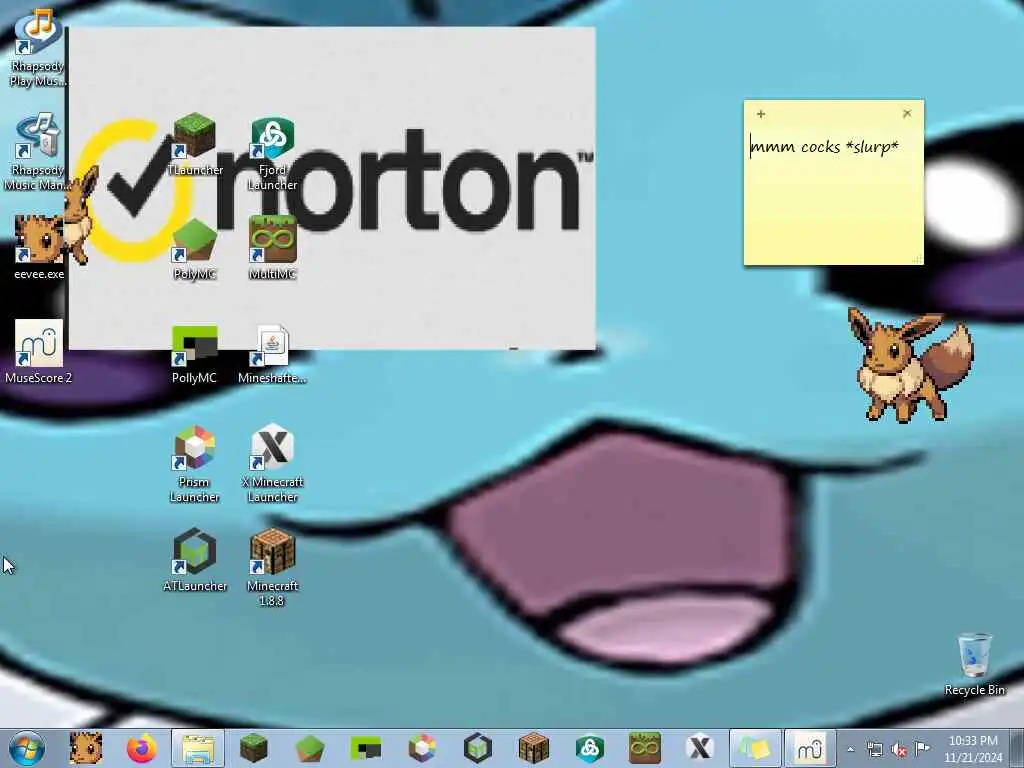Click the Fjord Launcher taskbar icon

click(x=590, y=748)
